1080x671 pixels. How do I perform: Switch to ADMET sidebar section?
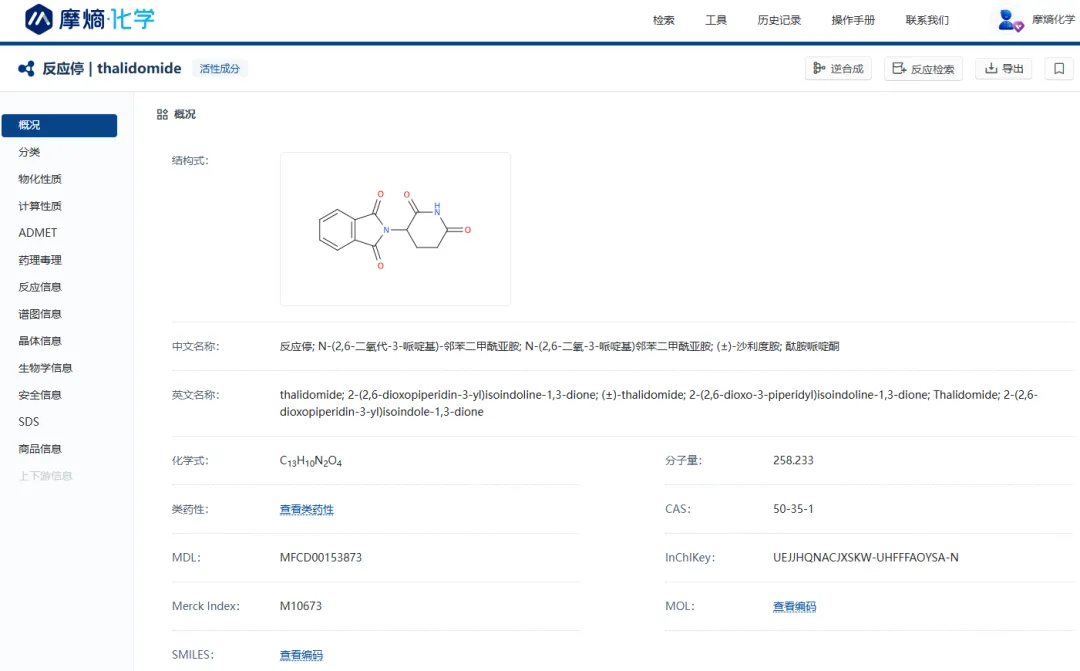(x=38, y=233)
